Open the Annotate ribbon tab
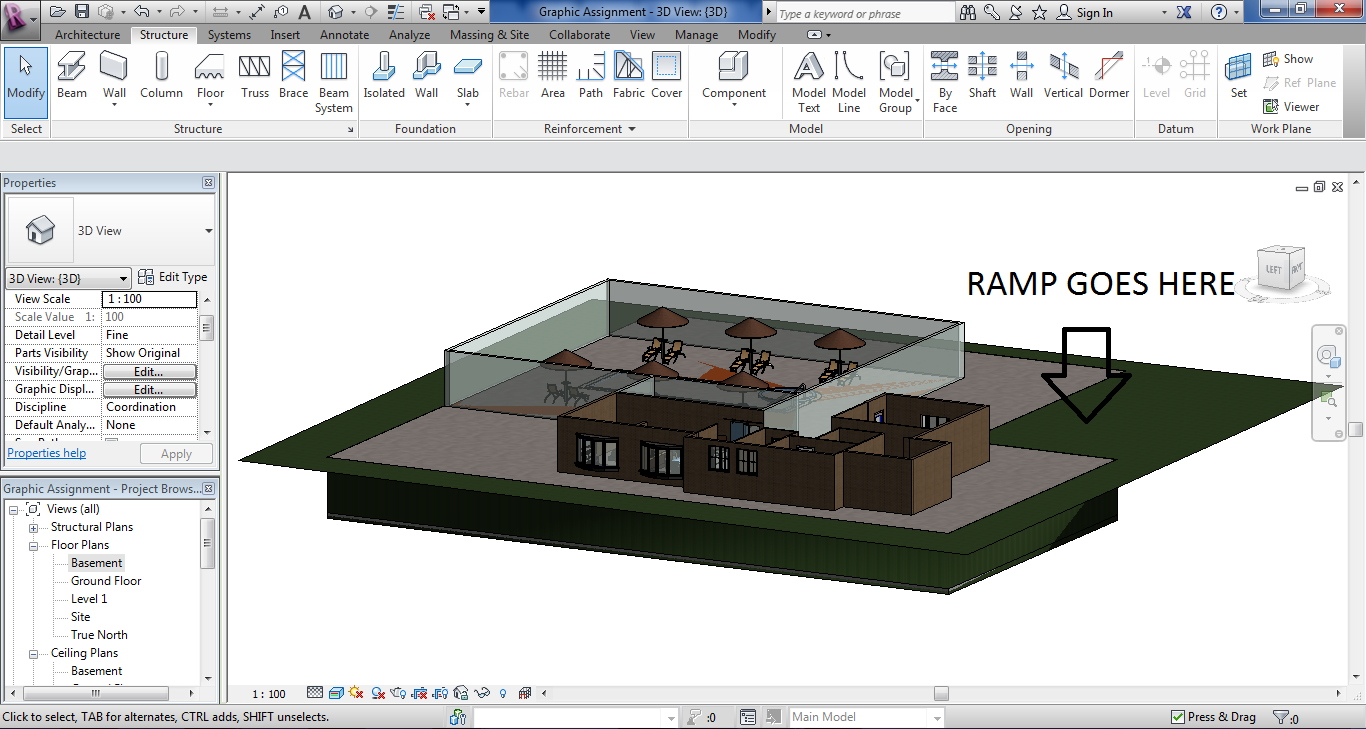The width and height of the screenshot is (1366, 729). tap(345, 35)
